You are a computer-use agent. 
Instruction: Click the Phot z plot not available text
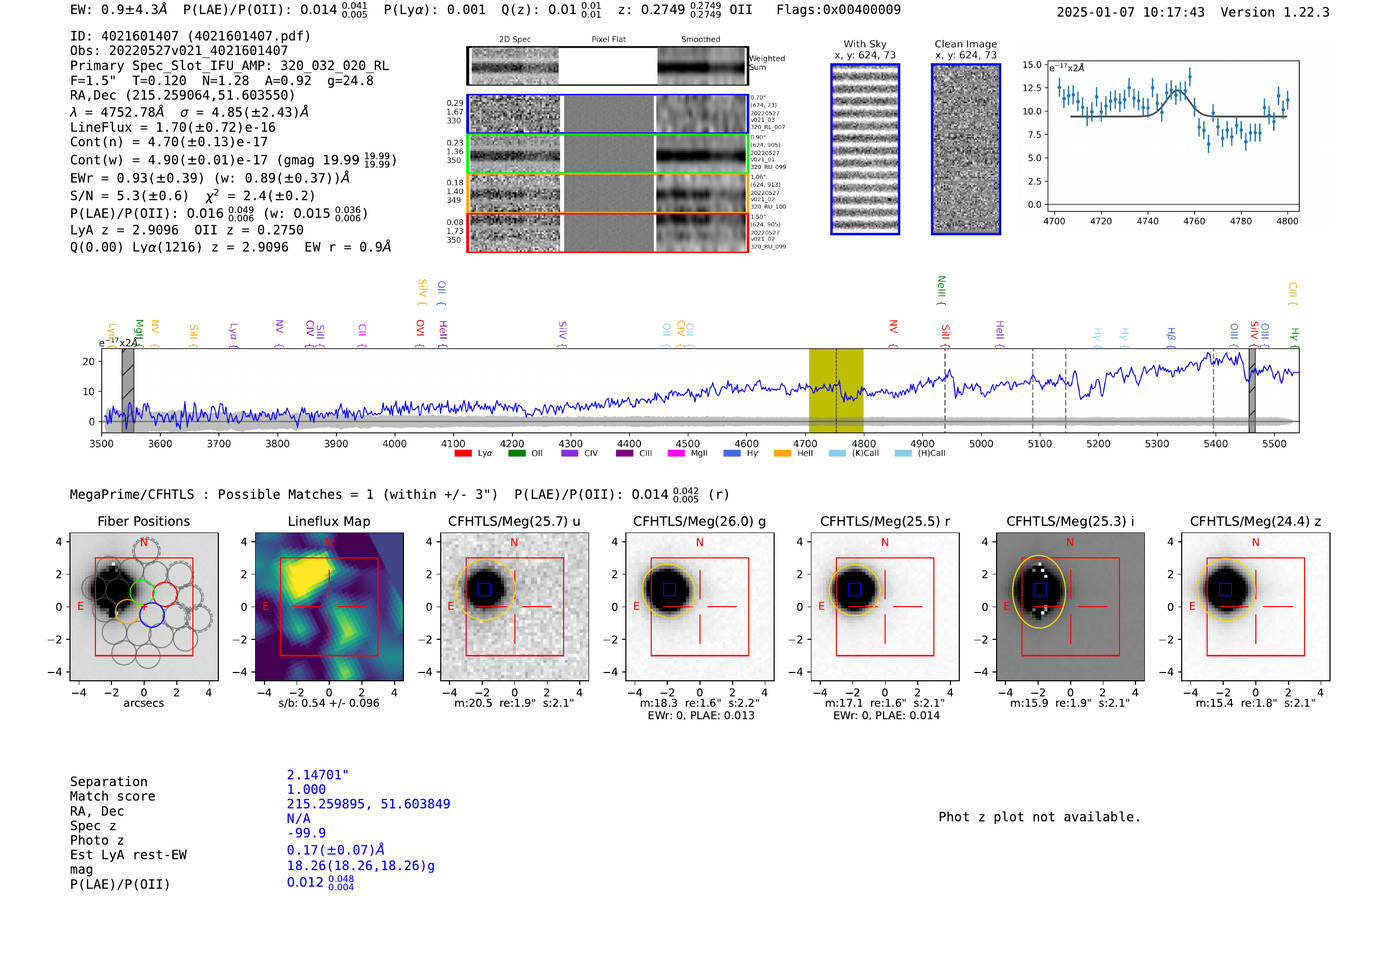tap(1039, 817)
